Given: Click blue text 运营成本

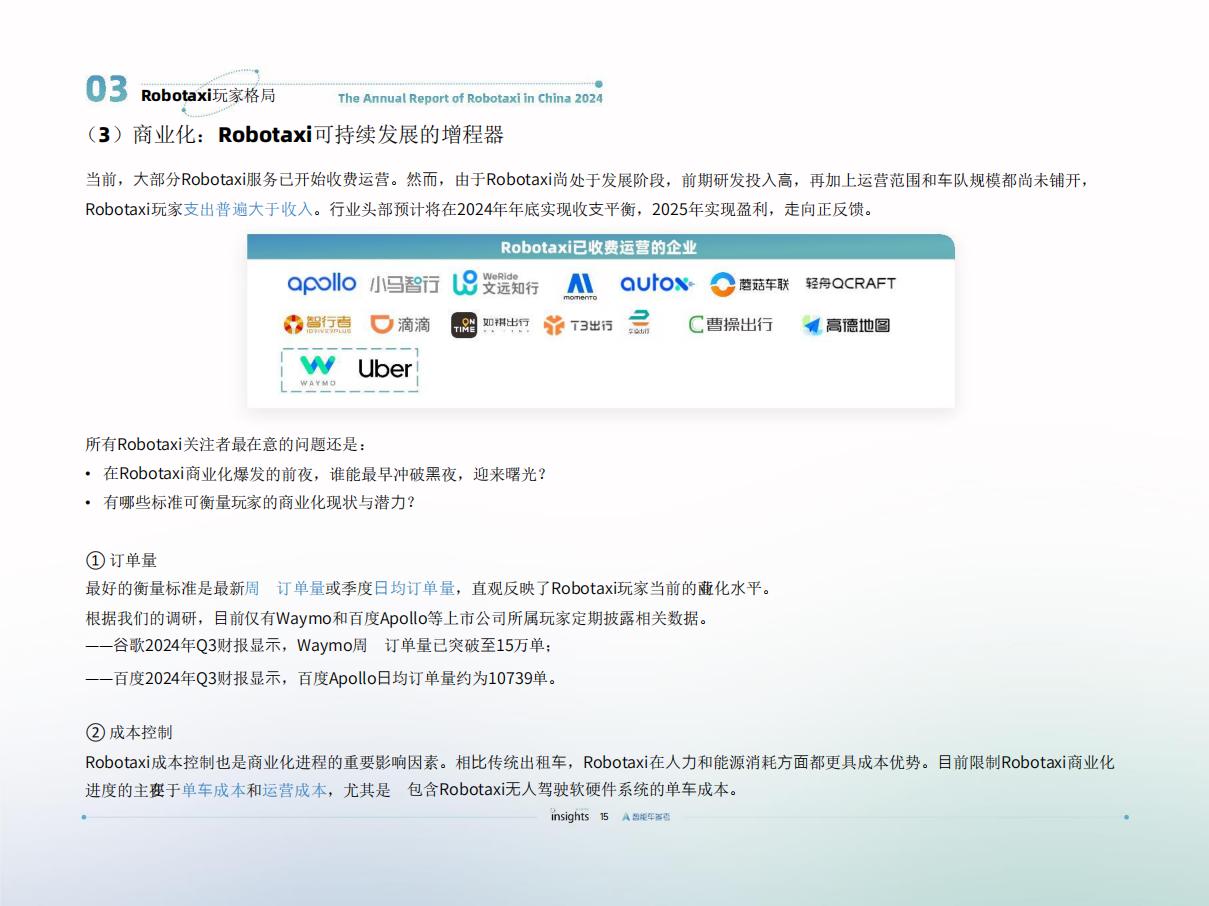Looking at the screenshot, I should click(x=295, y=790).
